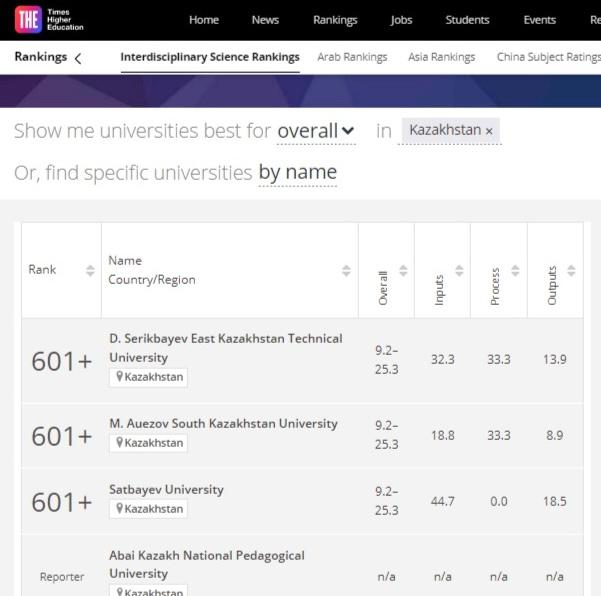Sort by Overall score arrows

click(x=403, y=270)
